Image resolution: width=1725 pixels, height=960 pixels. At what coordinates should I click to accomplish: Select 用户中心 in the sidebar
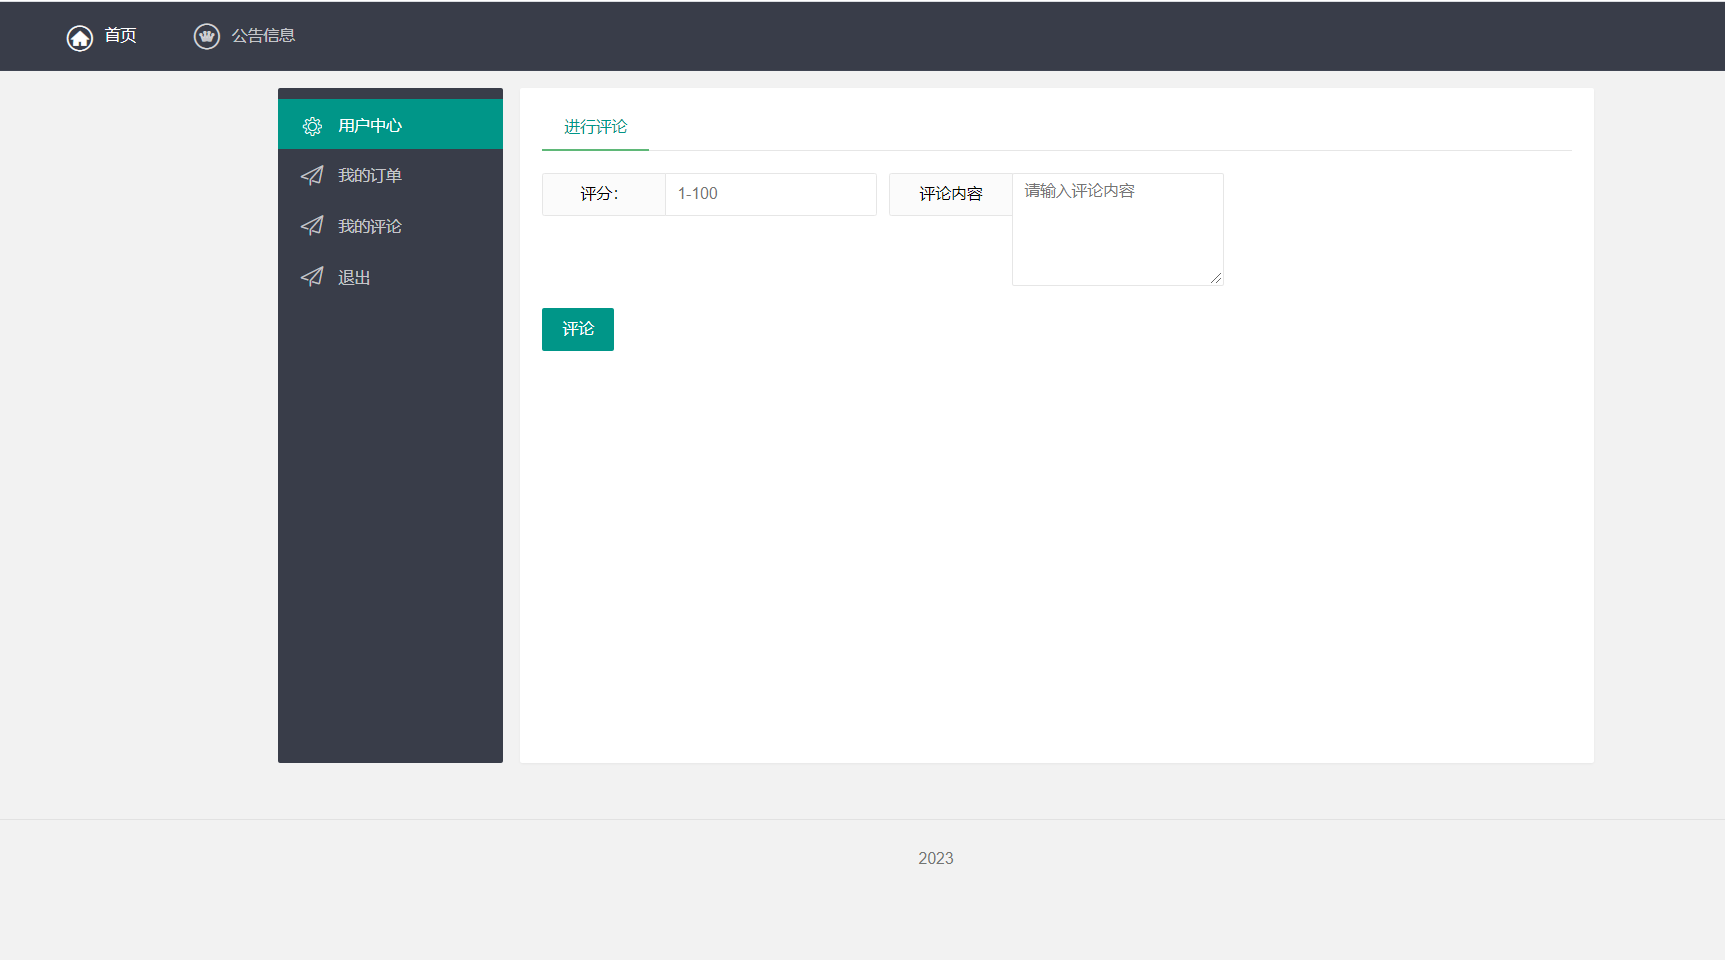pyautogui.click(x=390, y=124)
